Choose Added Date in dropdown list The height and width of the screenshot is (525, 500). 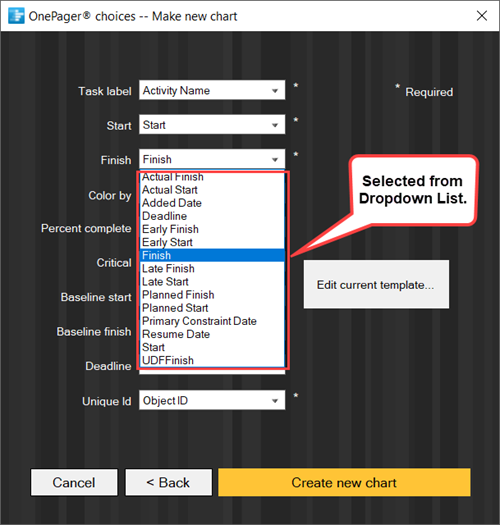coord(212,203)
